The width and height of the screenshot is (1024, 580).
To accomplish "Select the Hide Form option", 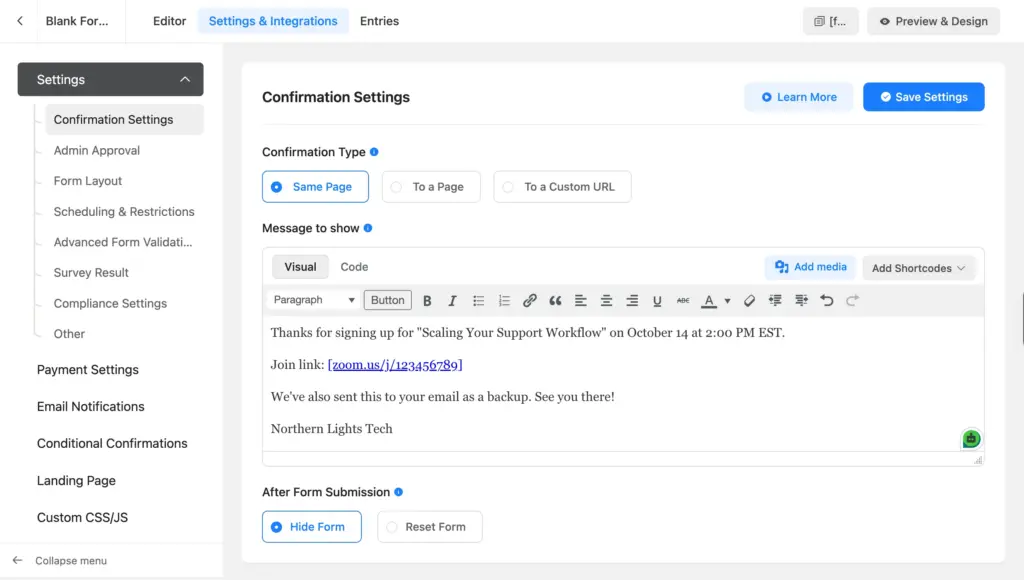I will (312, 526).
